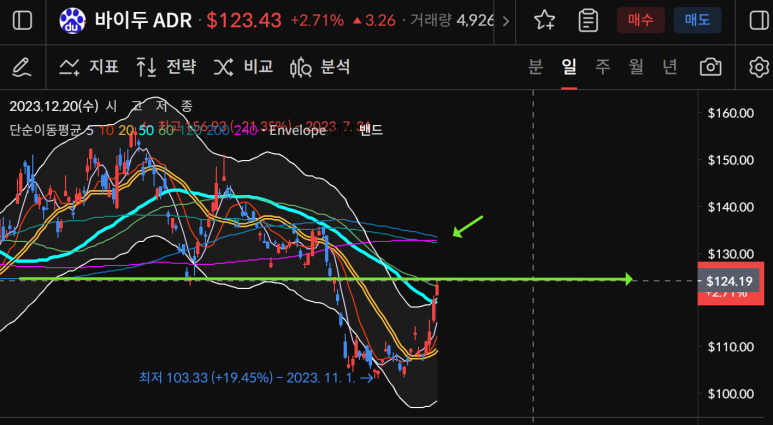Screen dimensions: 773x425
Task: Switch to 분 minute chart tab
Action: 535,67
